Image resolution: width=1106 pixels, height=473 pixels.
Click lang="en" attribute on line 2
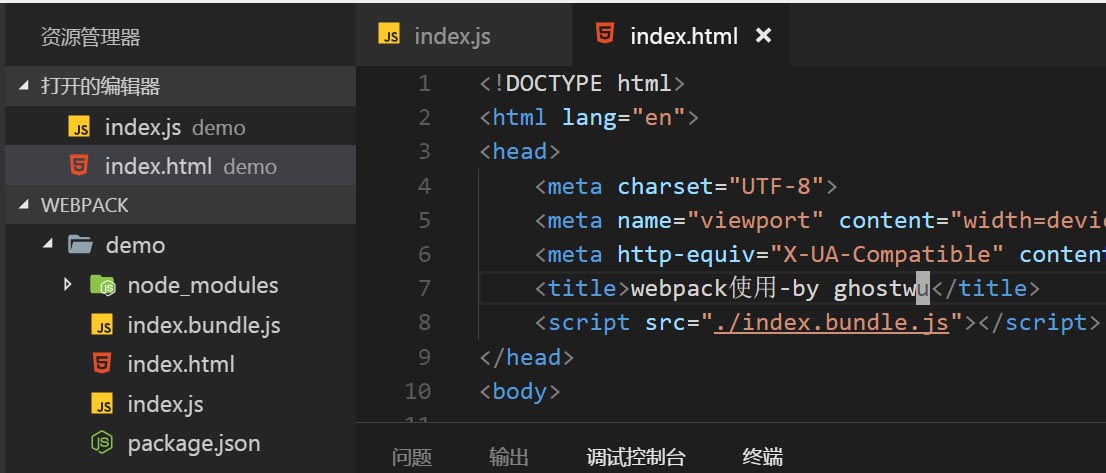point(624,117)
